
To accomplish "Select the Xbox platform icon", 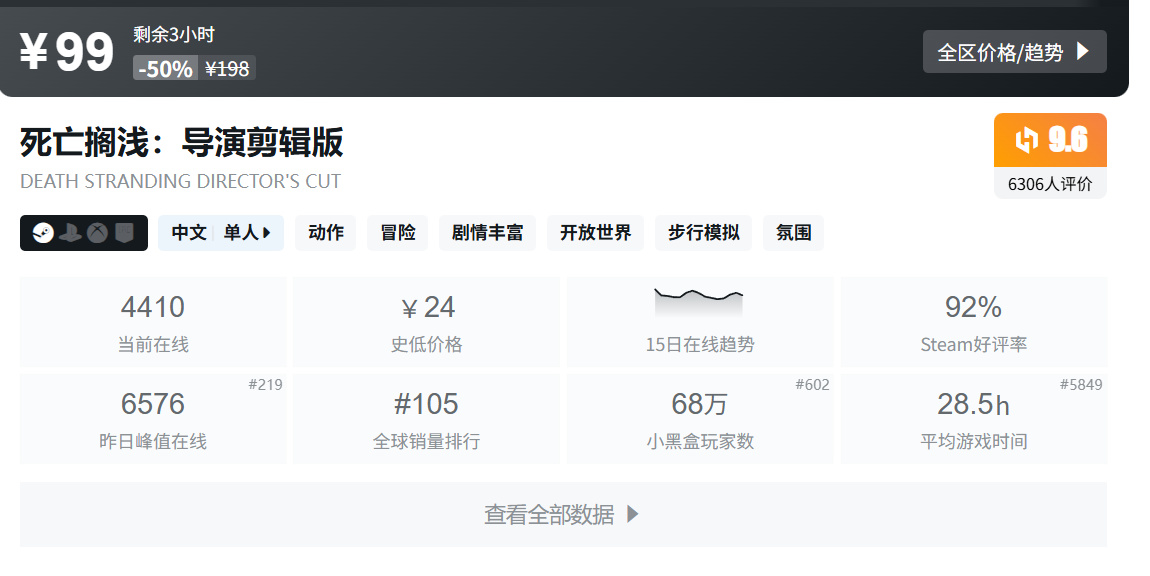I will [x=98, y=233].
